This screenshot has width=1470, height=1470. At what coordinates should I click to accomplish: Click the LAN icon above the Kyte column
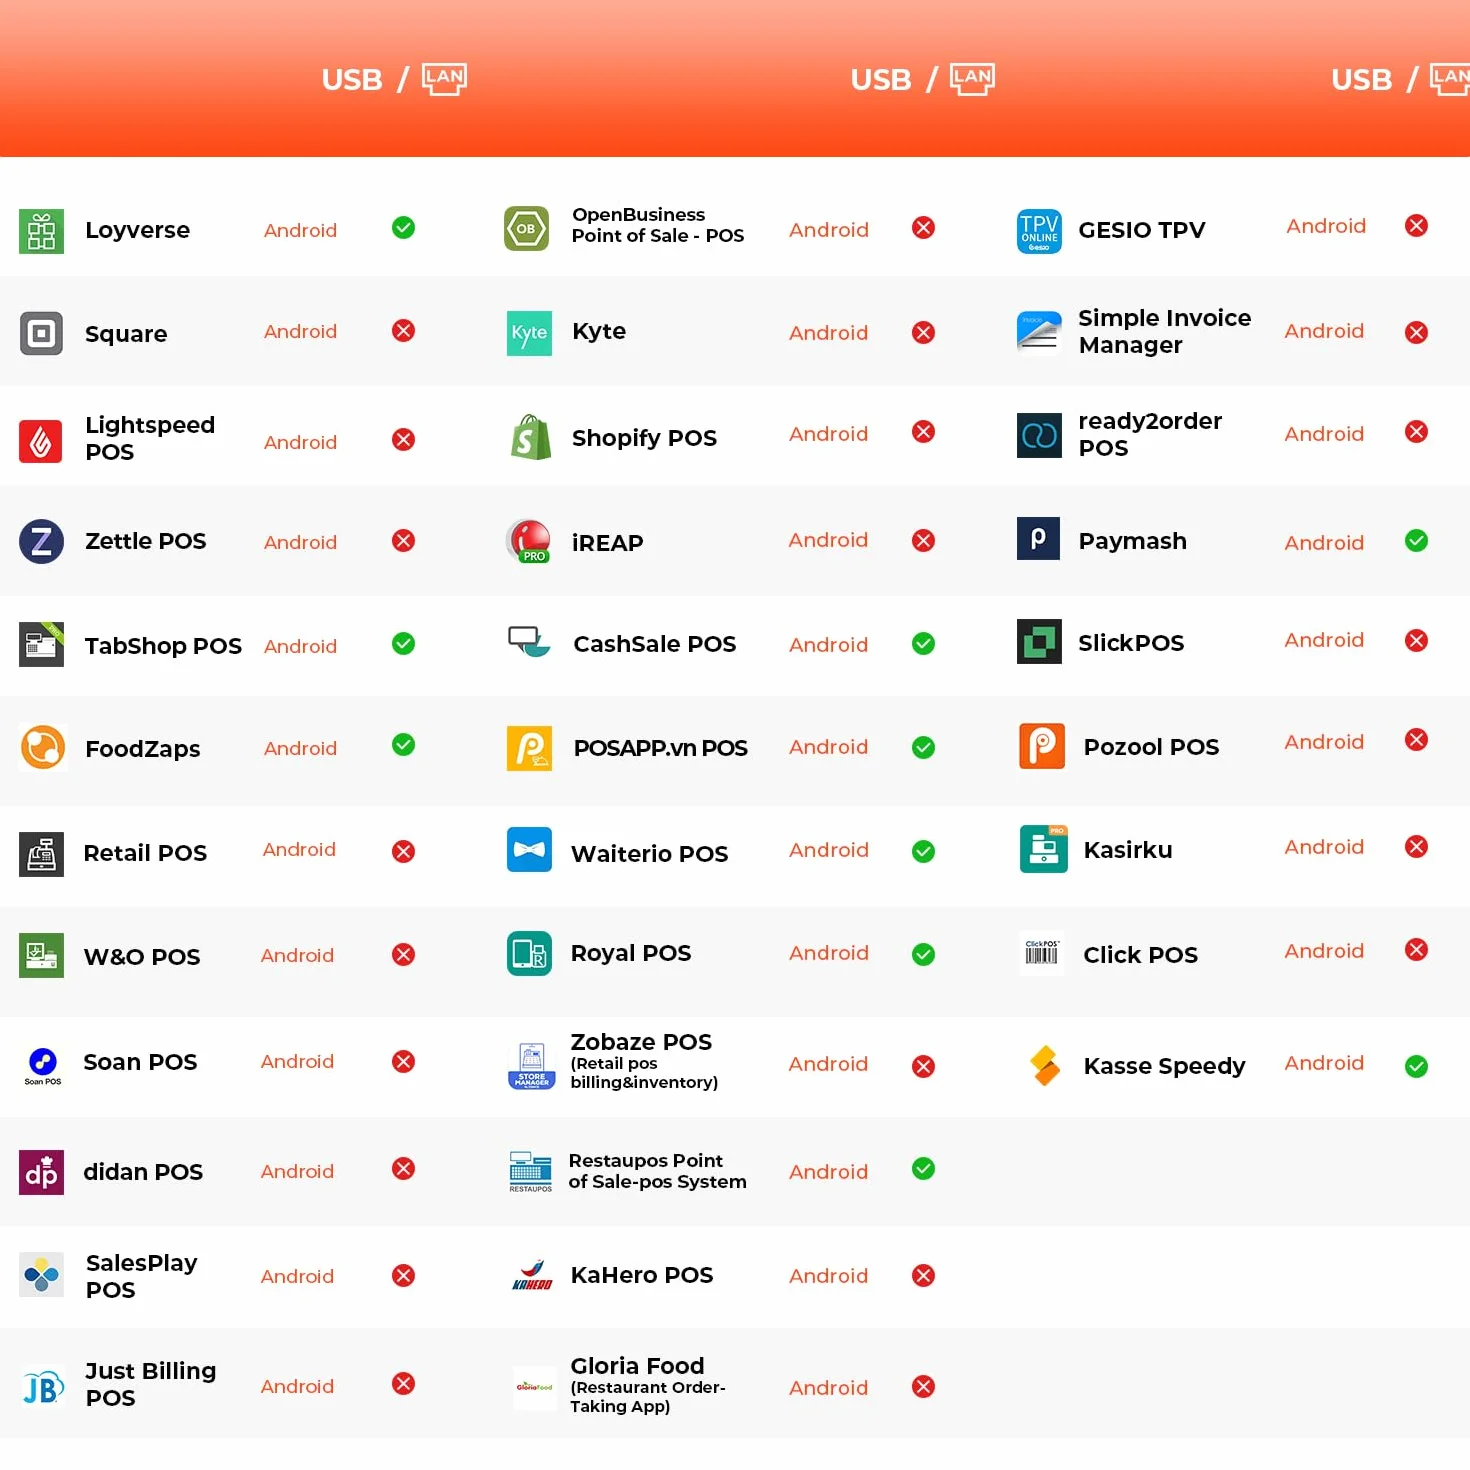point(972,79)
